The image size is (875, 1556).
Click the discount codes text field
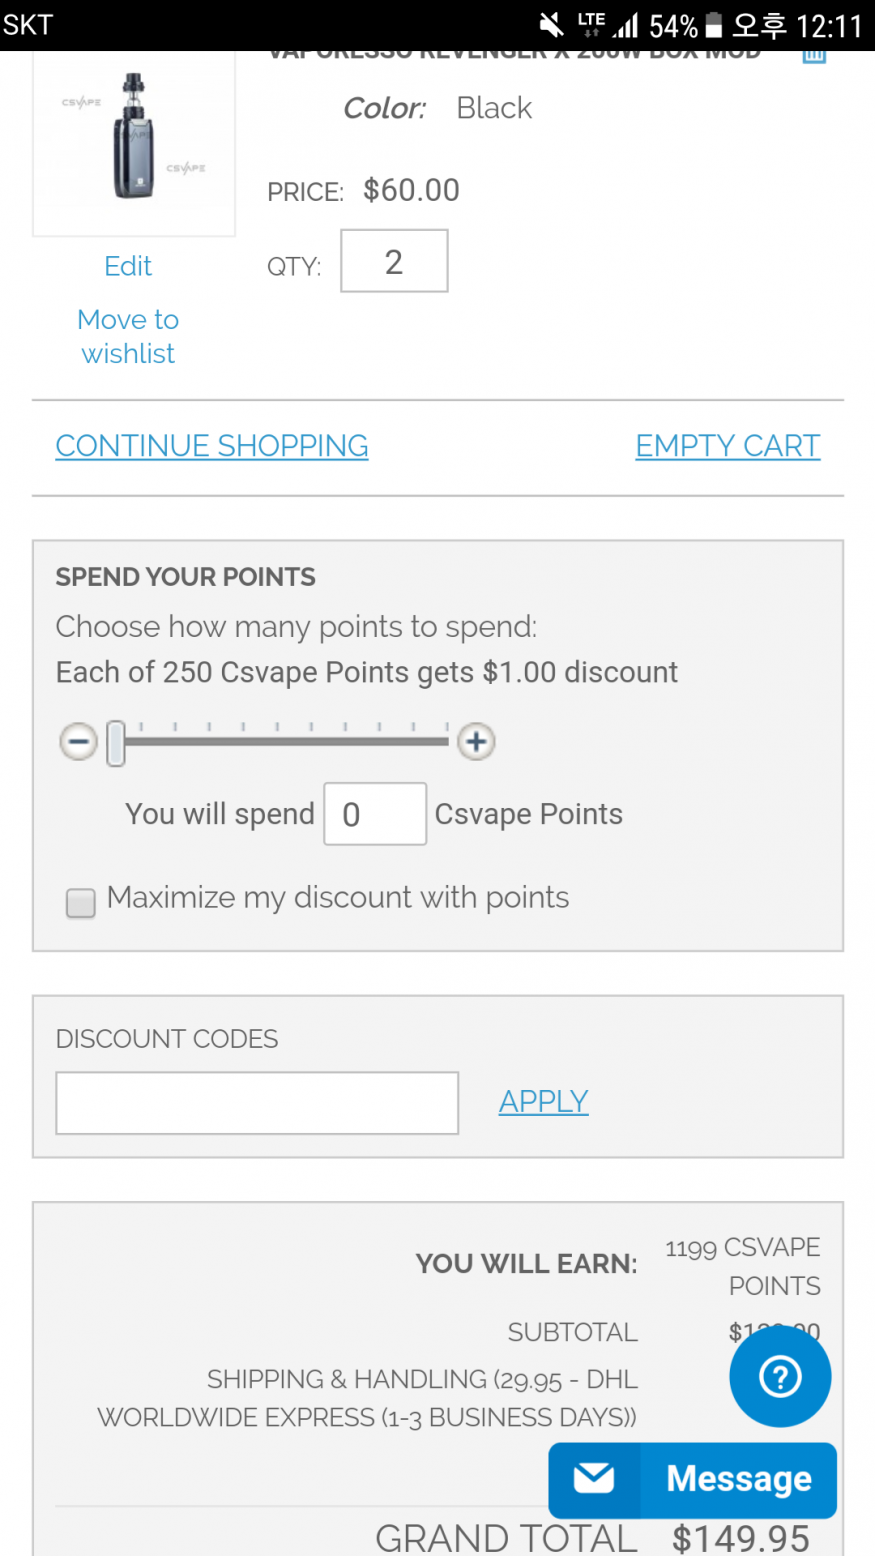point(257,1103)
